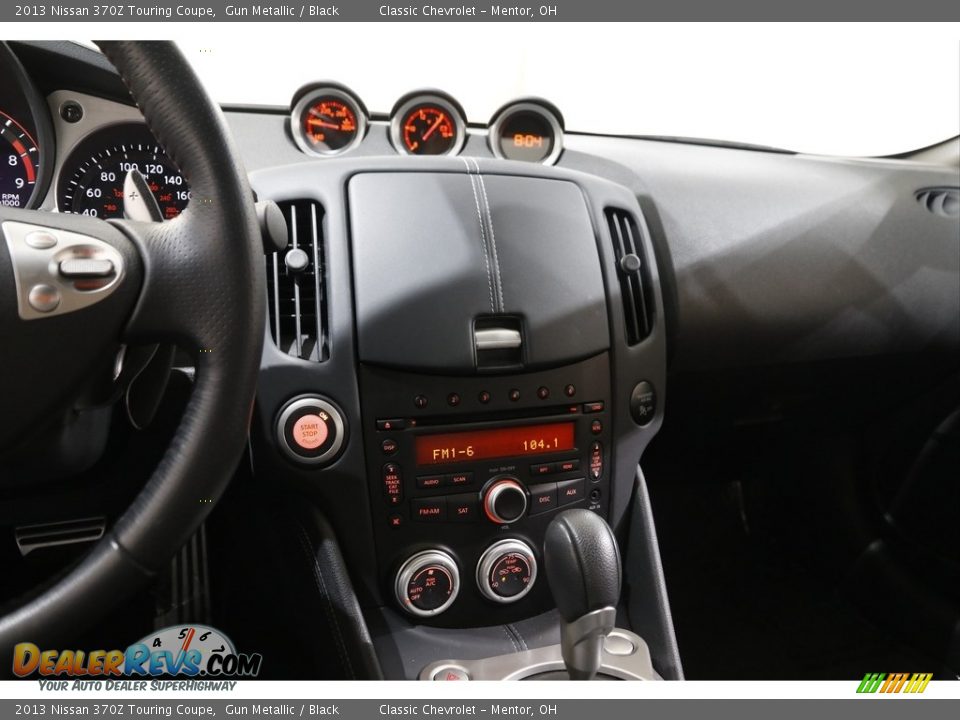
Task: Select radio preset button 2
Action: [x=453, y=399]
